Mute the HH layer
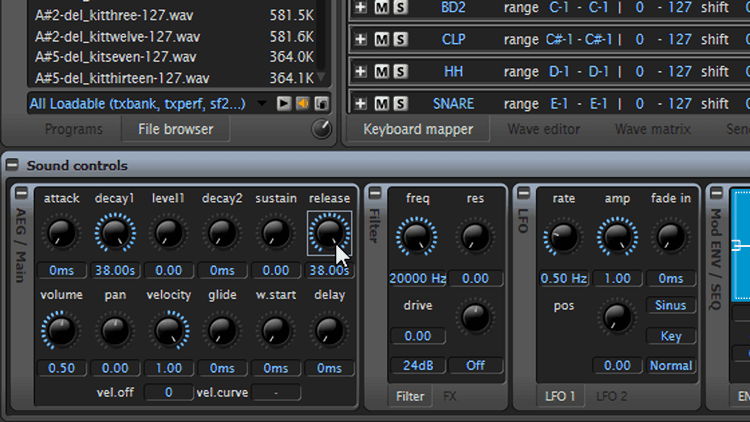Image resolution: width=750 pixels, height=422 pixels. [x=381, y=71]
